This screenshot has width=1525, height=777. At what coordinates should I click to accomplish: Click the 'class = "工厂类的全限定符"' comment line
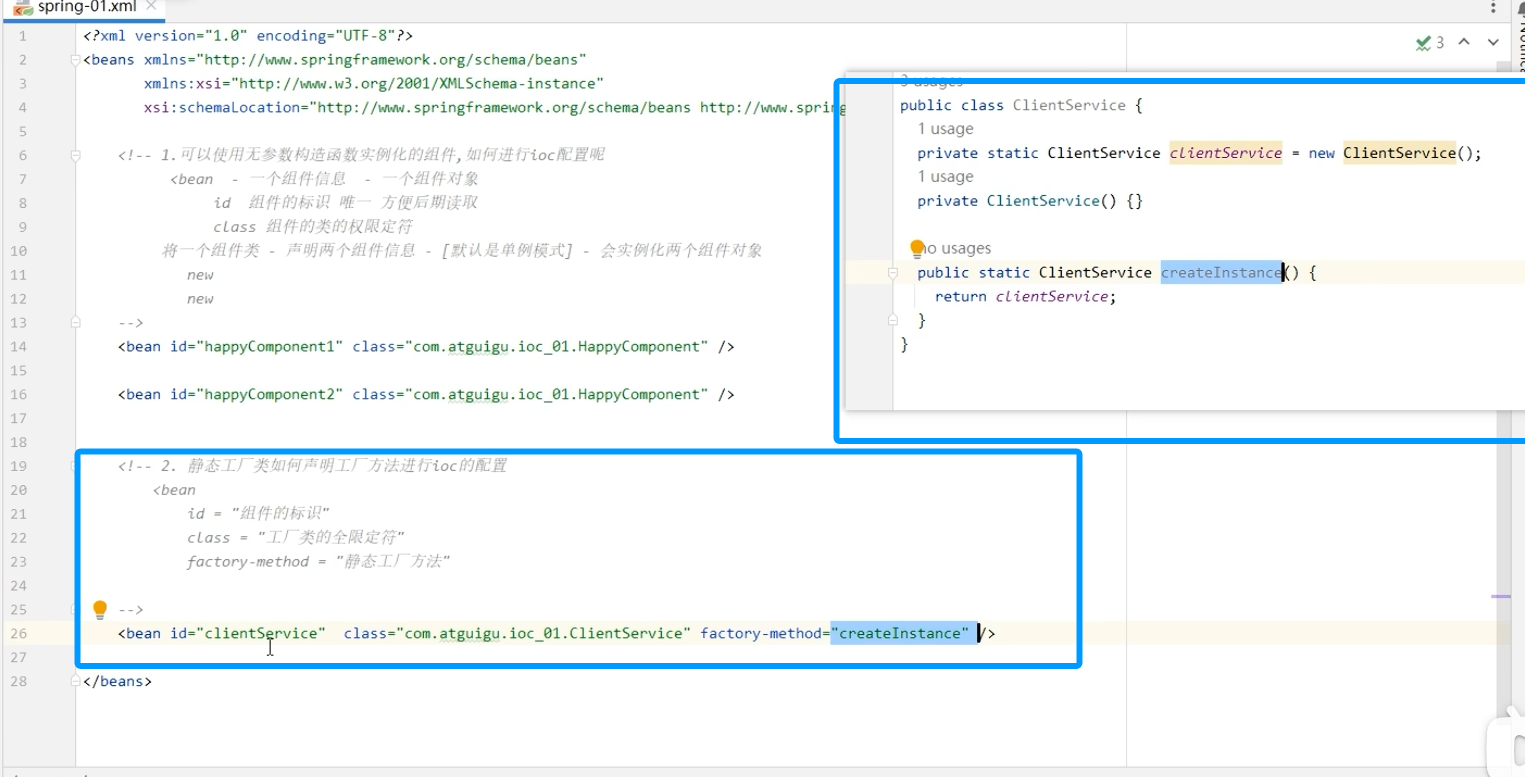pyautogui.click(x=296, y=538)
